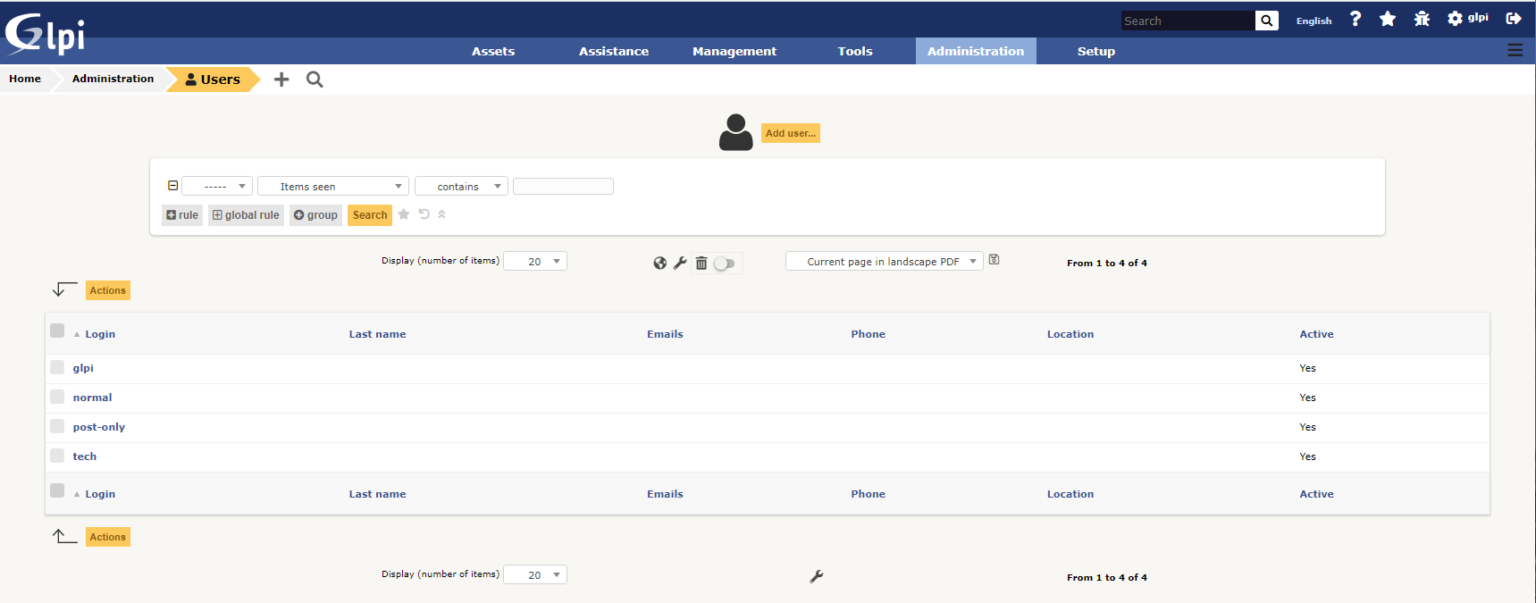Click the globe icon above the user list
The width and height of the screenshot is (1536, 603).
pyautogui.click(x=660, y=262)
